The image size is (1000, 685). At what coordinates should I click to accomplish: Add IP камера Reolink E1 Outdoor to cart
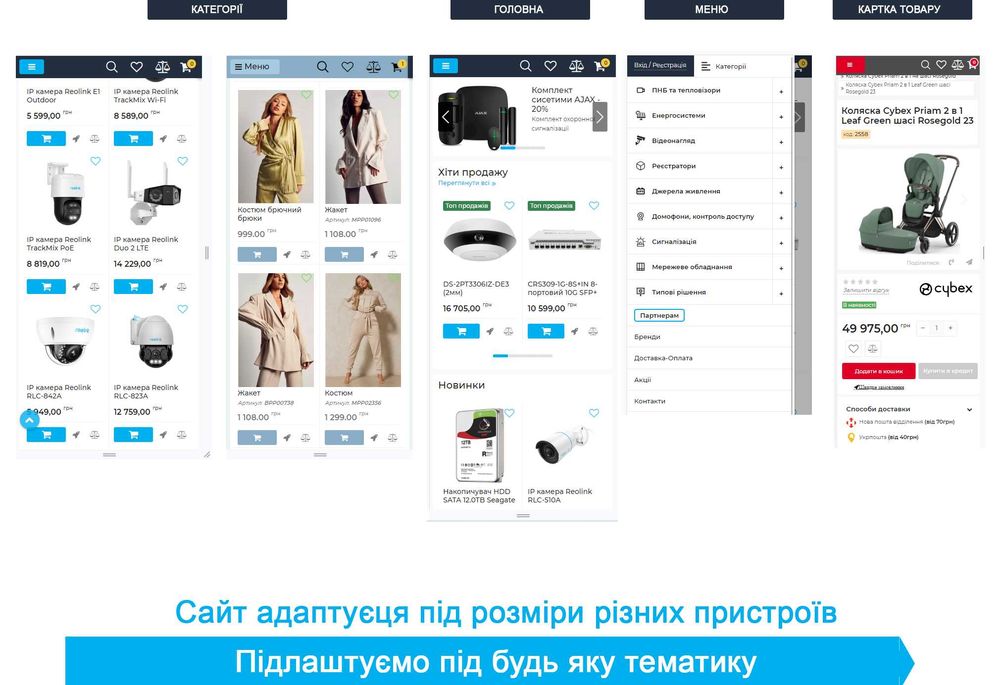pos(46,138)
